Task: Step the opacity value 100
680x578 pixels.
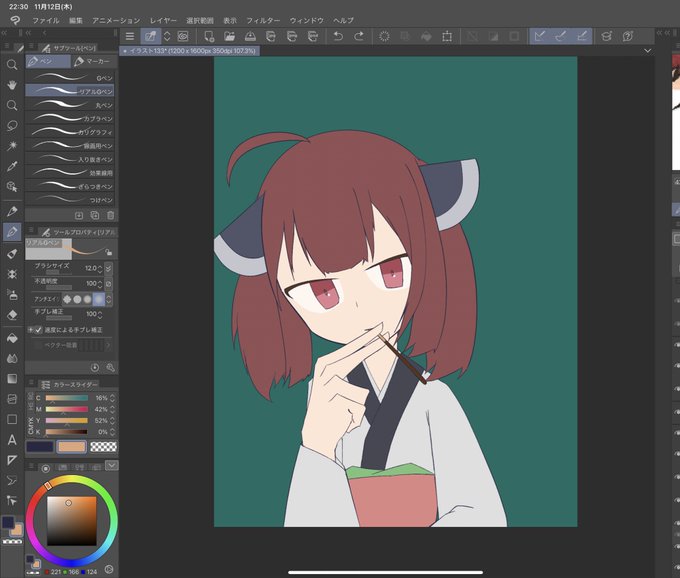Action: coord(100,284)
